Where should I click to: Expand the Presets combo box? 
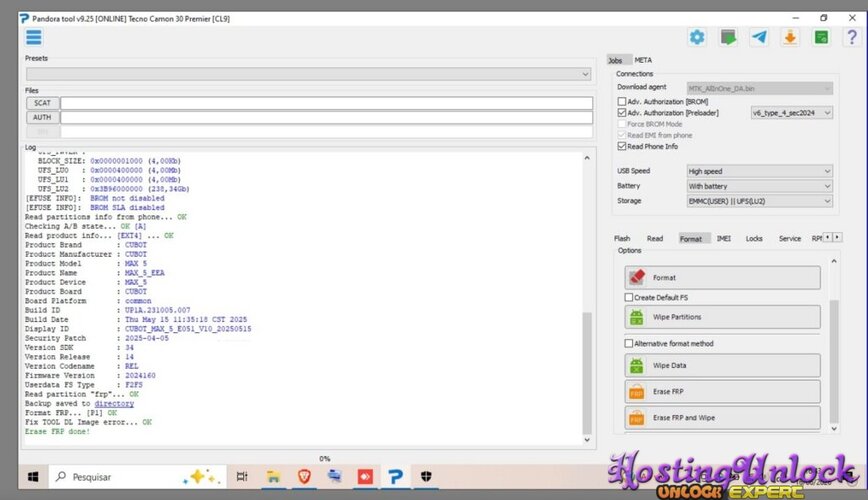(x=308, y=74)
